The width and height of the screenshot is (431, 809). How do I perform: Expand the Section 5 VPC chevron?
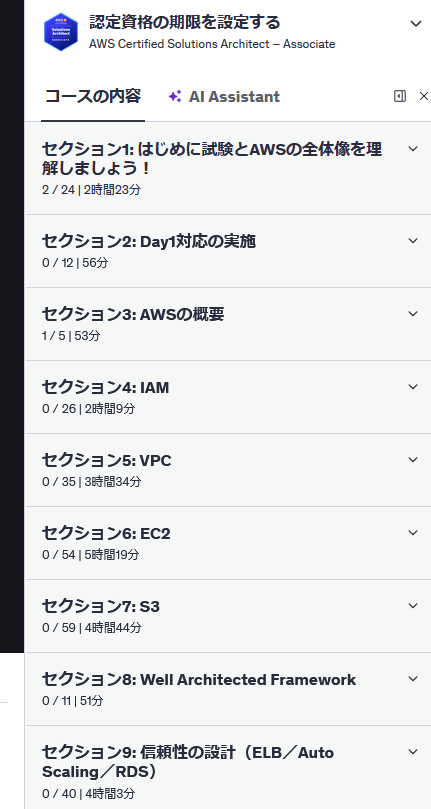[x=412, y=460]
